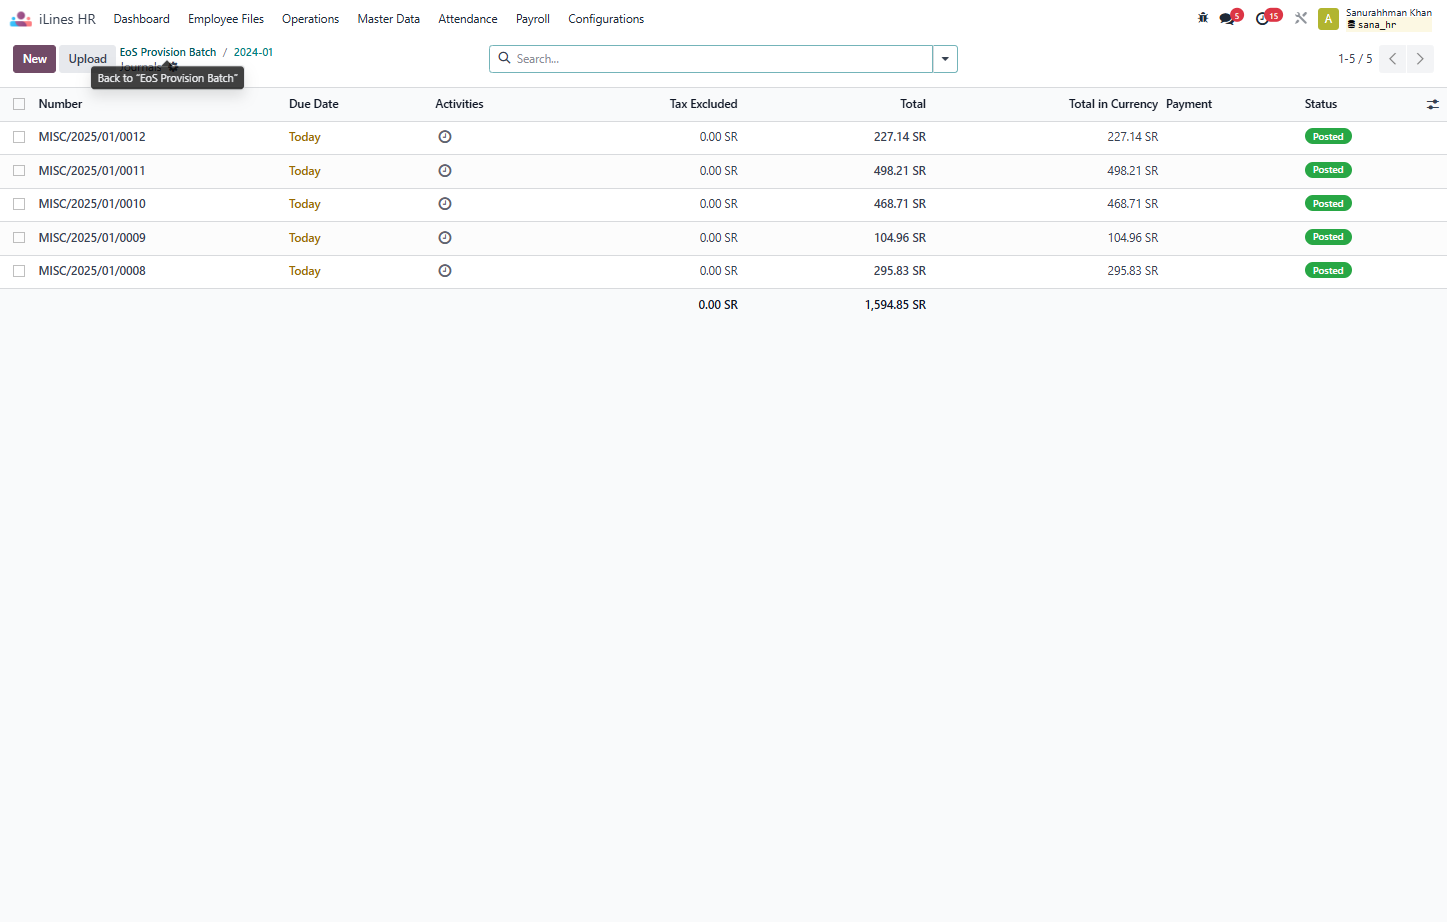
Task: Go to previous page arrow
Action: tap(1392, 59)
